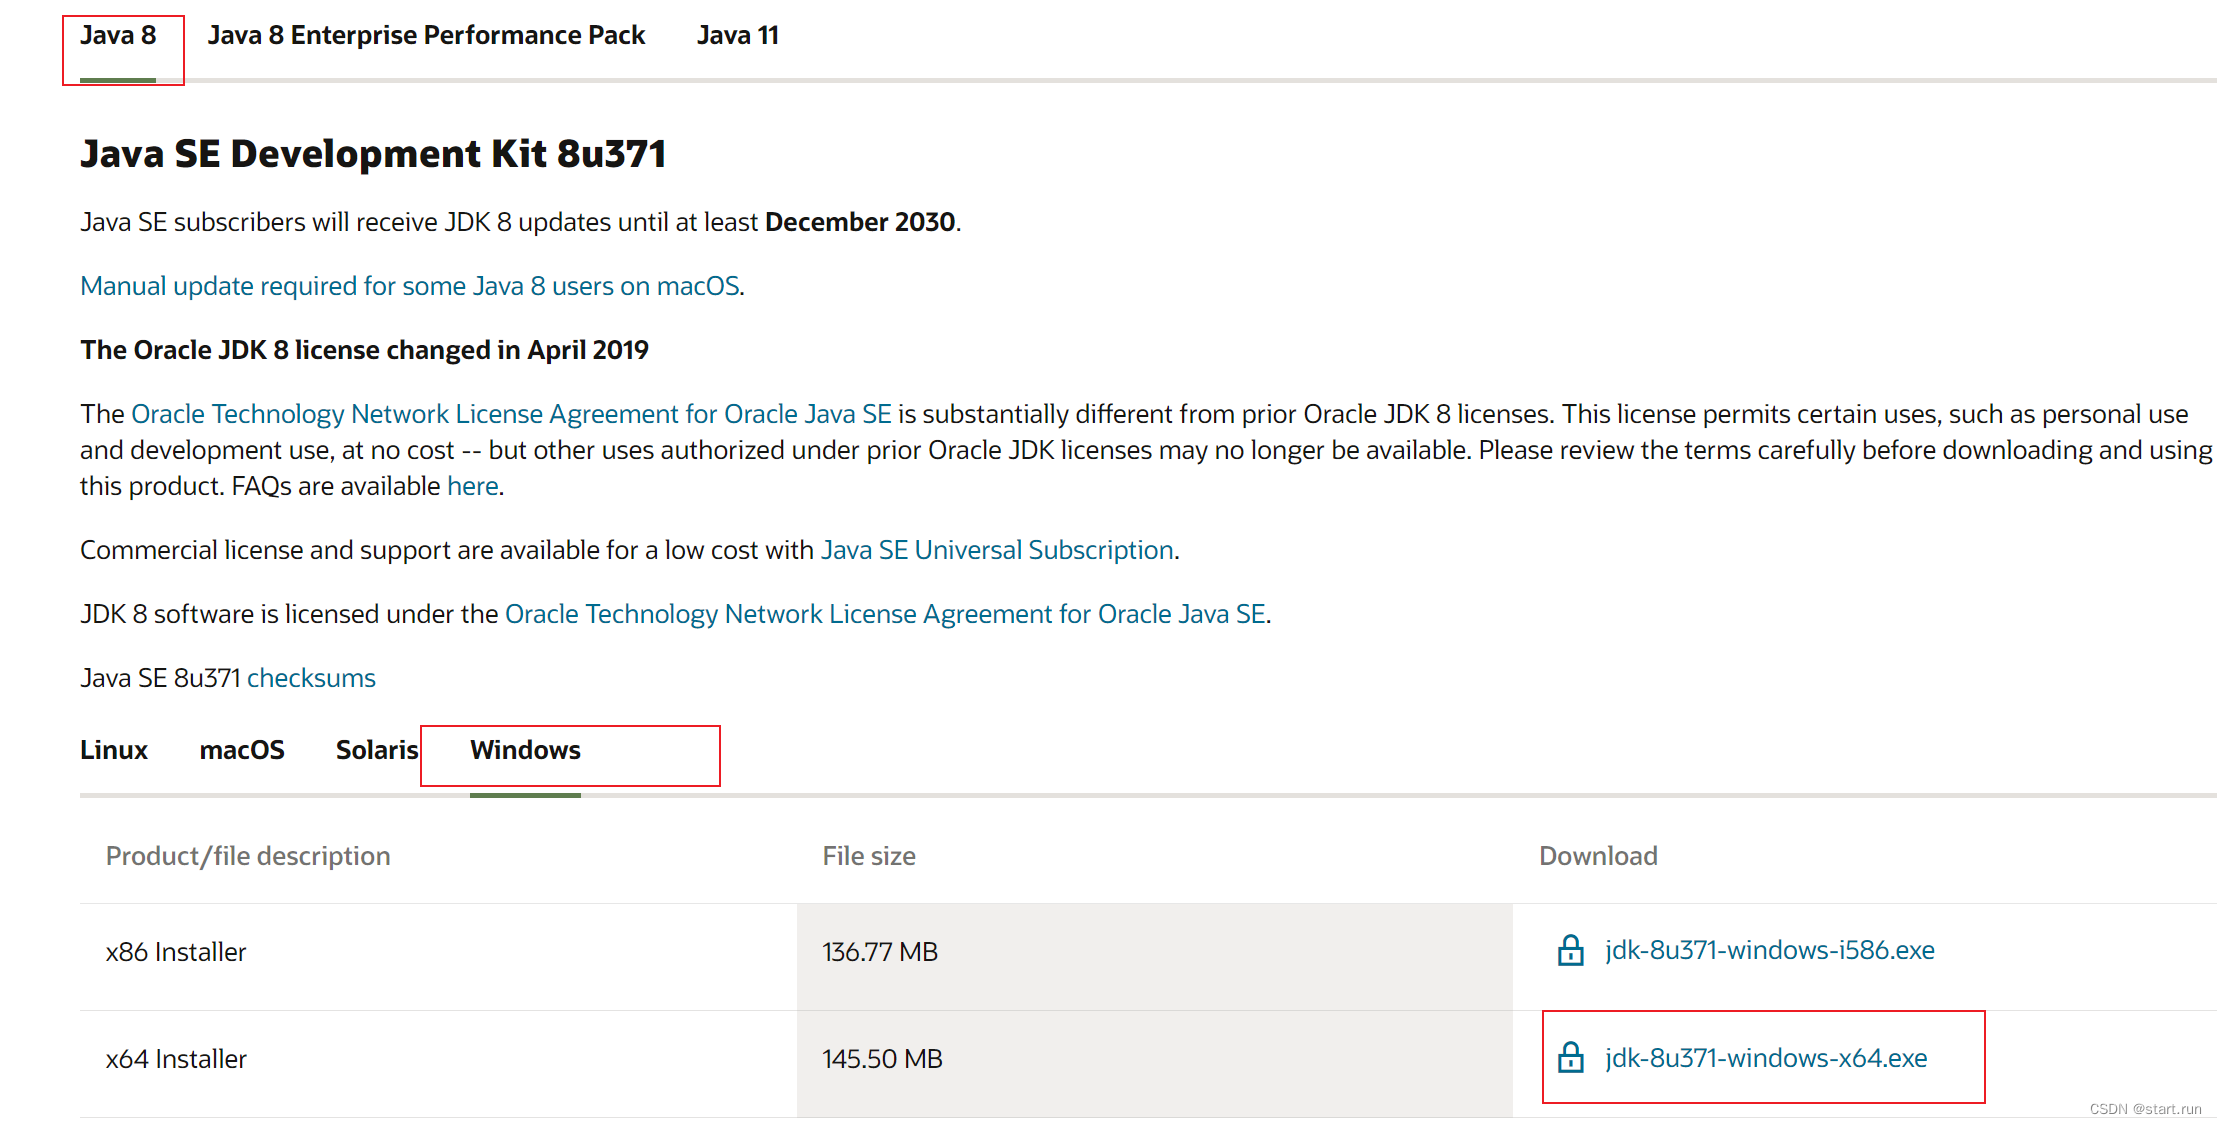Screen dimensions: 2217x1124
Task: Open license agreement link in JDK 8 software line
Action: (x=885, y=614)
